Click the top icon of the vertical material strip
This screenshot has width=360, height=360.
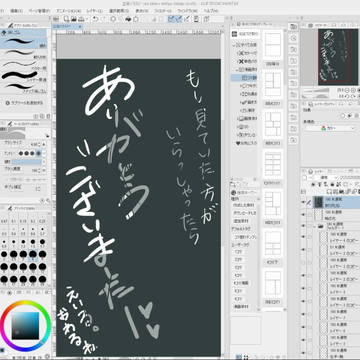point(293,27)
